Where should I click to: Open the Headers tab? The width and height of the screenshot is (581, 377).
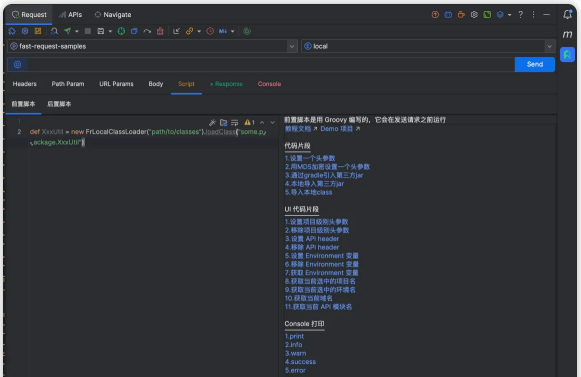pos(24,84)
